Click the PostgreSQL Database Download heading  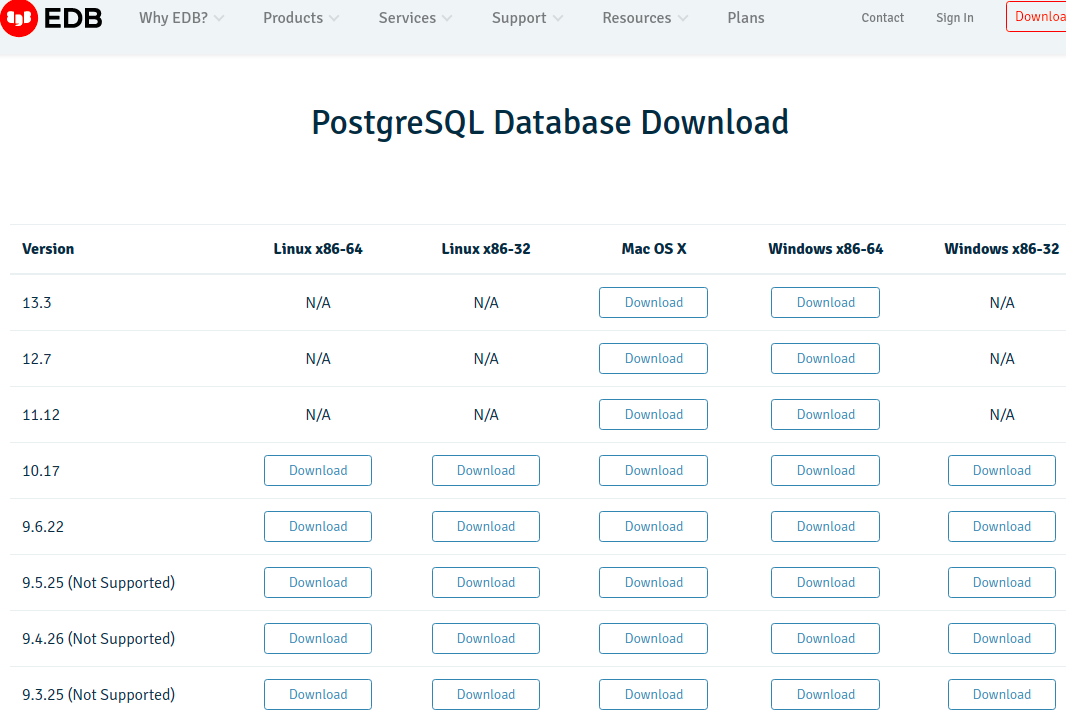click(x=550, y=123)
